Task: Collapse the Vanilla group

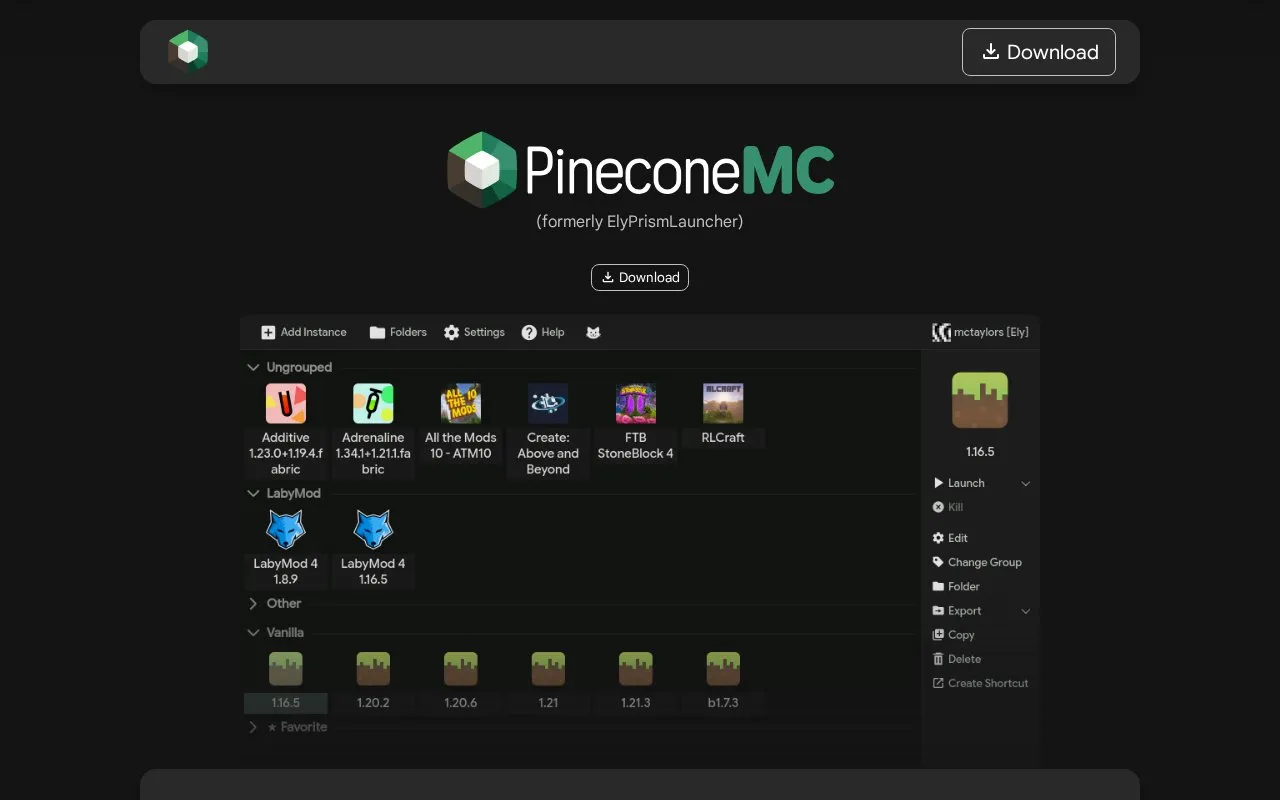Action: [x=253, y=632]
